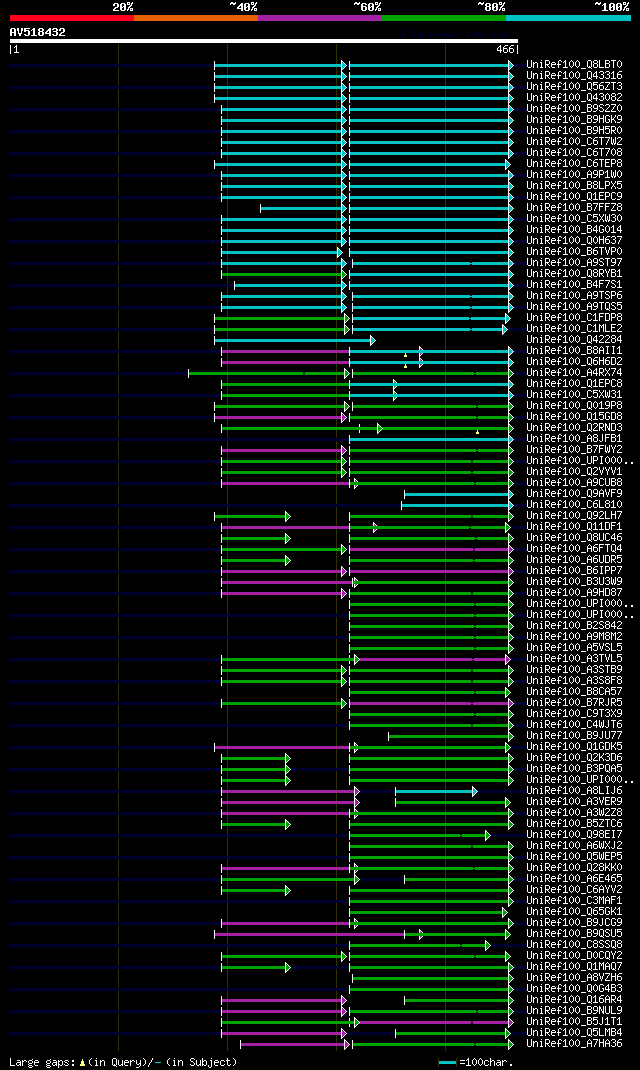Select the UniRef100_A8JFB1 label
This screenshot has width=640, height=1070.
pos(574,439)
